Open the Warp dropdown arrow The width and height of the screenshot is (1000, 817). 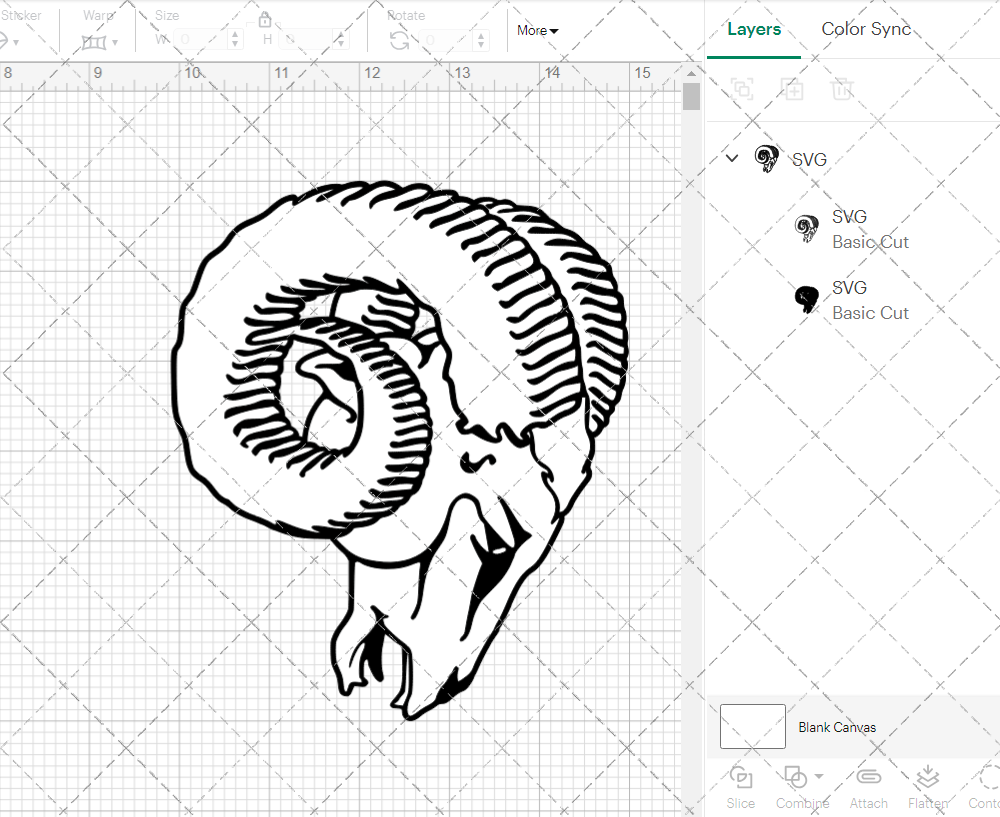[115, 43]
